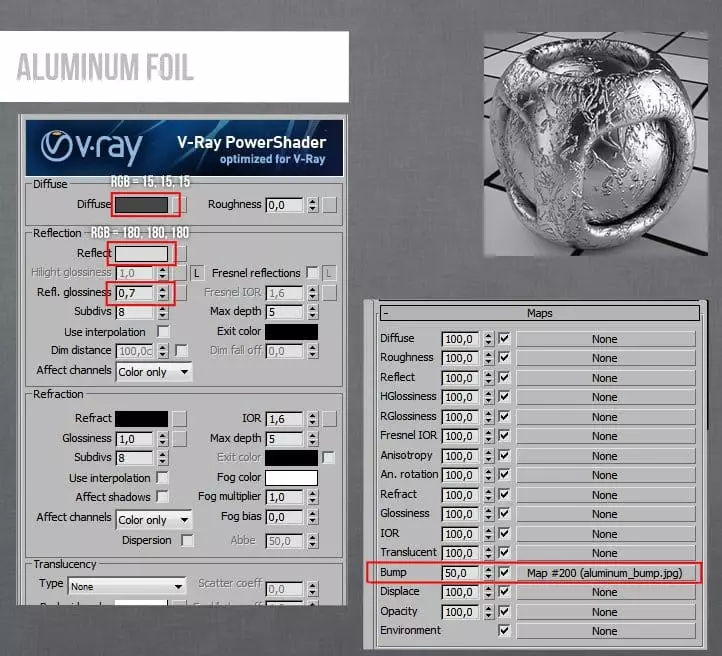The height and width of the screenshot is (656, 722).
Task: Click the Refl. glossiness map slot button
Action: coord(181,293)
